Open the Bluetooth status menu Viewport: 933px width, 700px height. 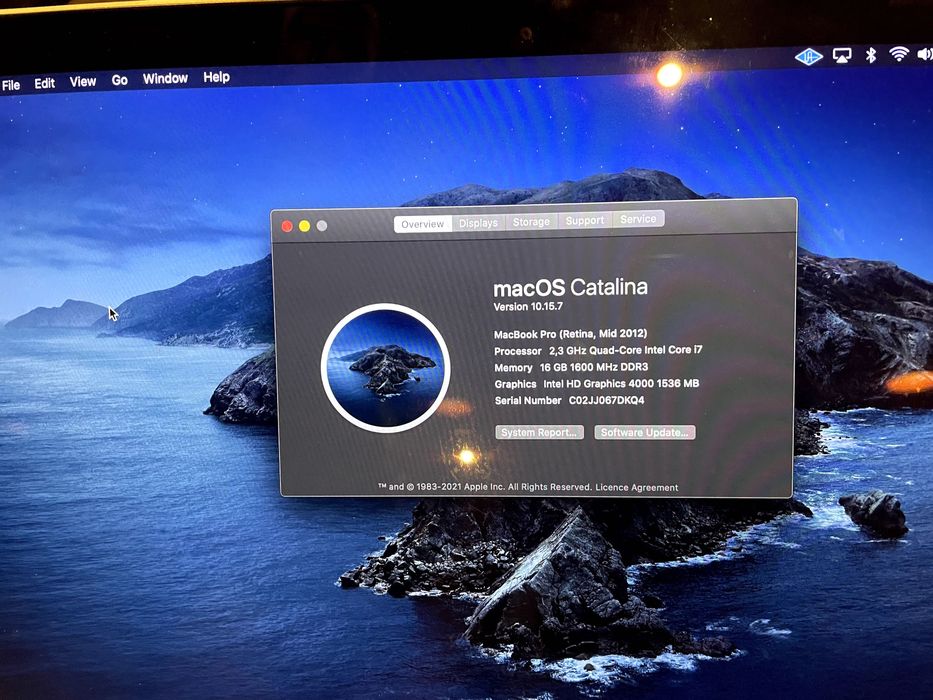pyautogui.click(x=871, y=55)
